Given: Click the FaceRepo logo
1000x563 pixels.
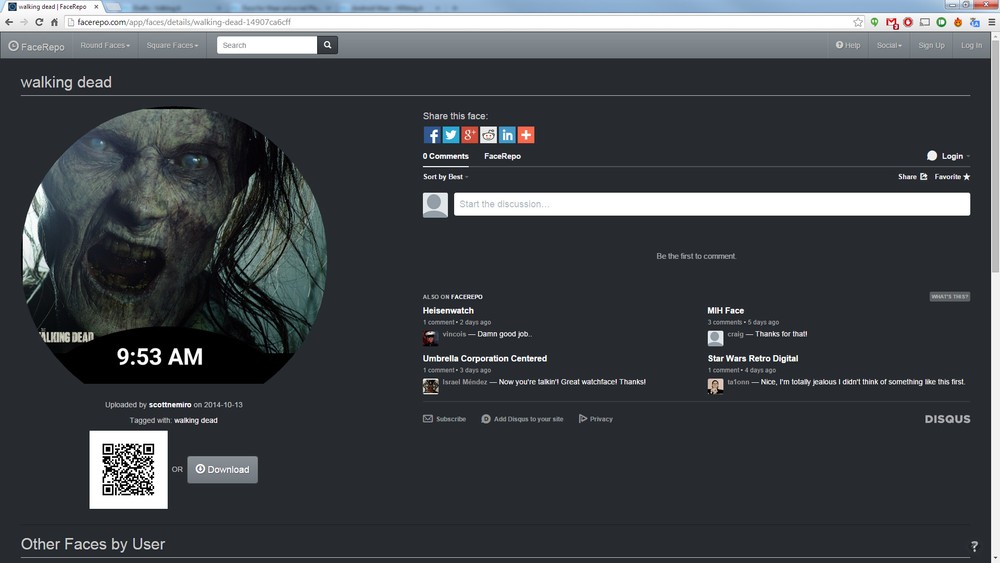Looking at the screenshot, I should tap(36, 46).
